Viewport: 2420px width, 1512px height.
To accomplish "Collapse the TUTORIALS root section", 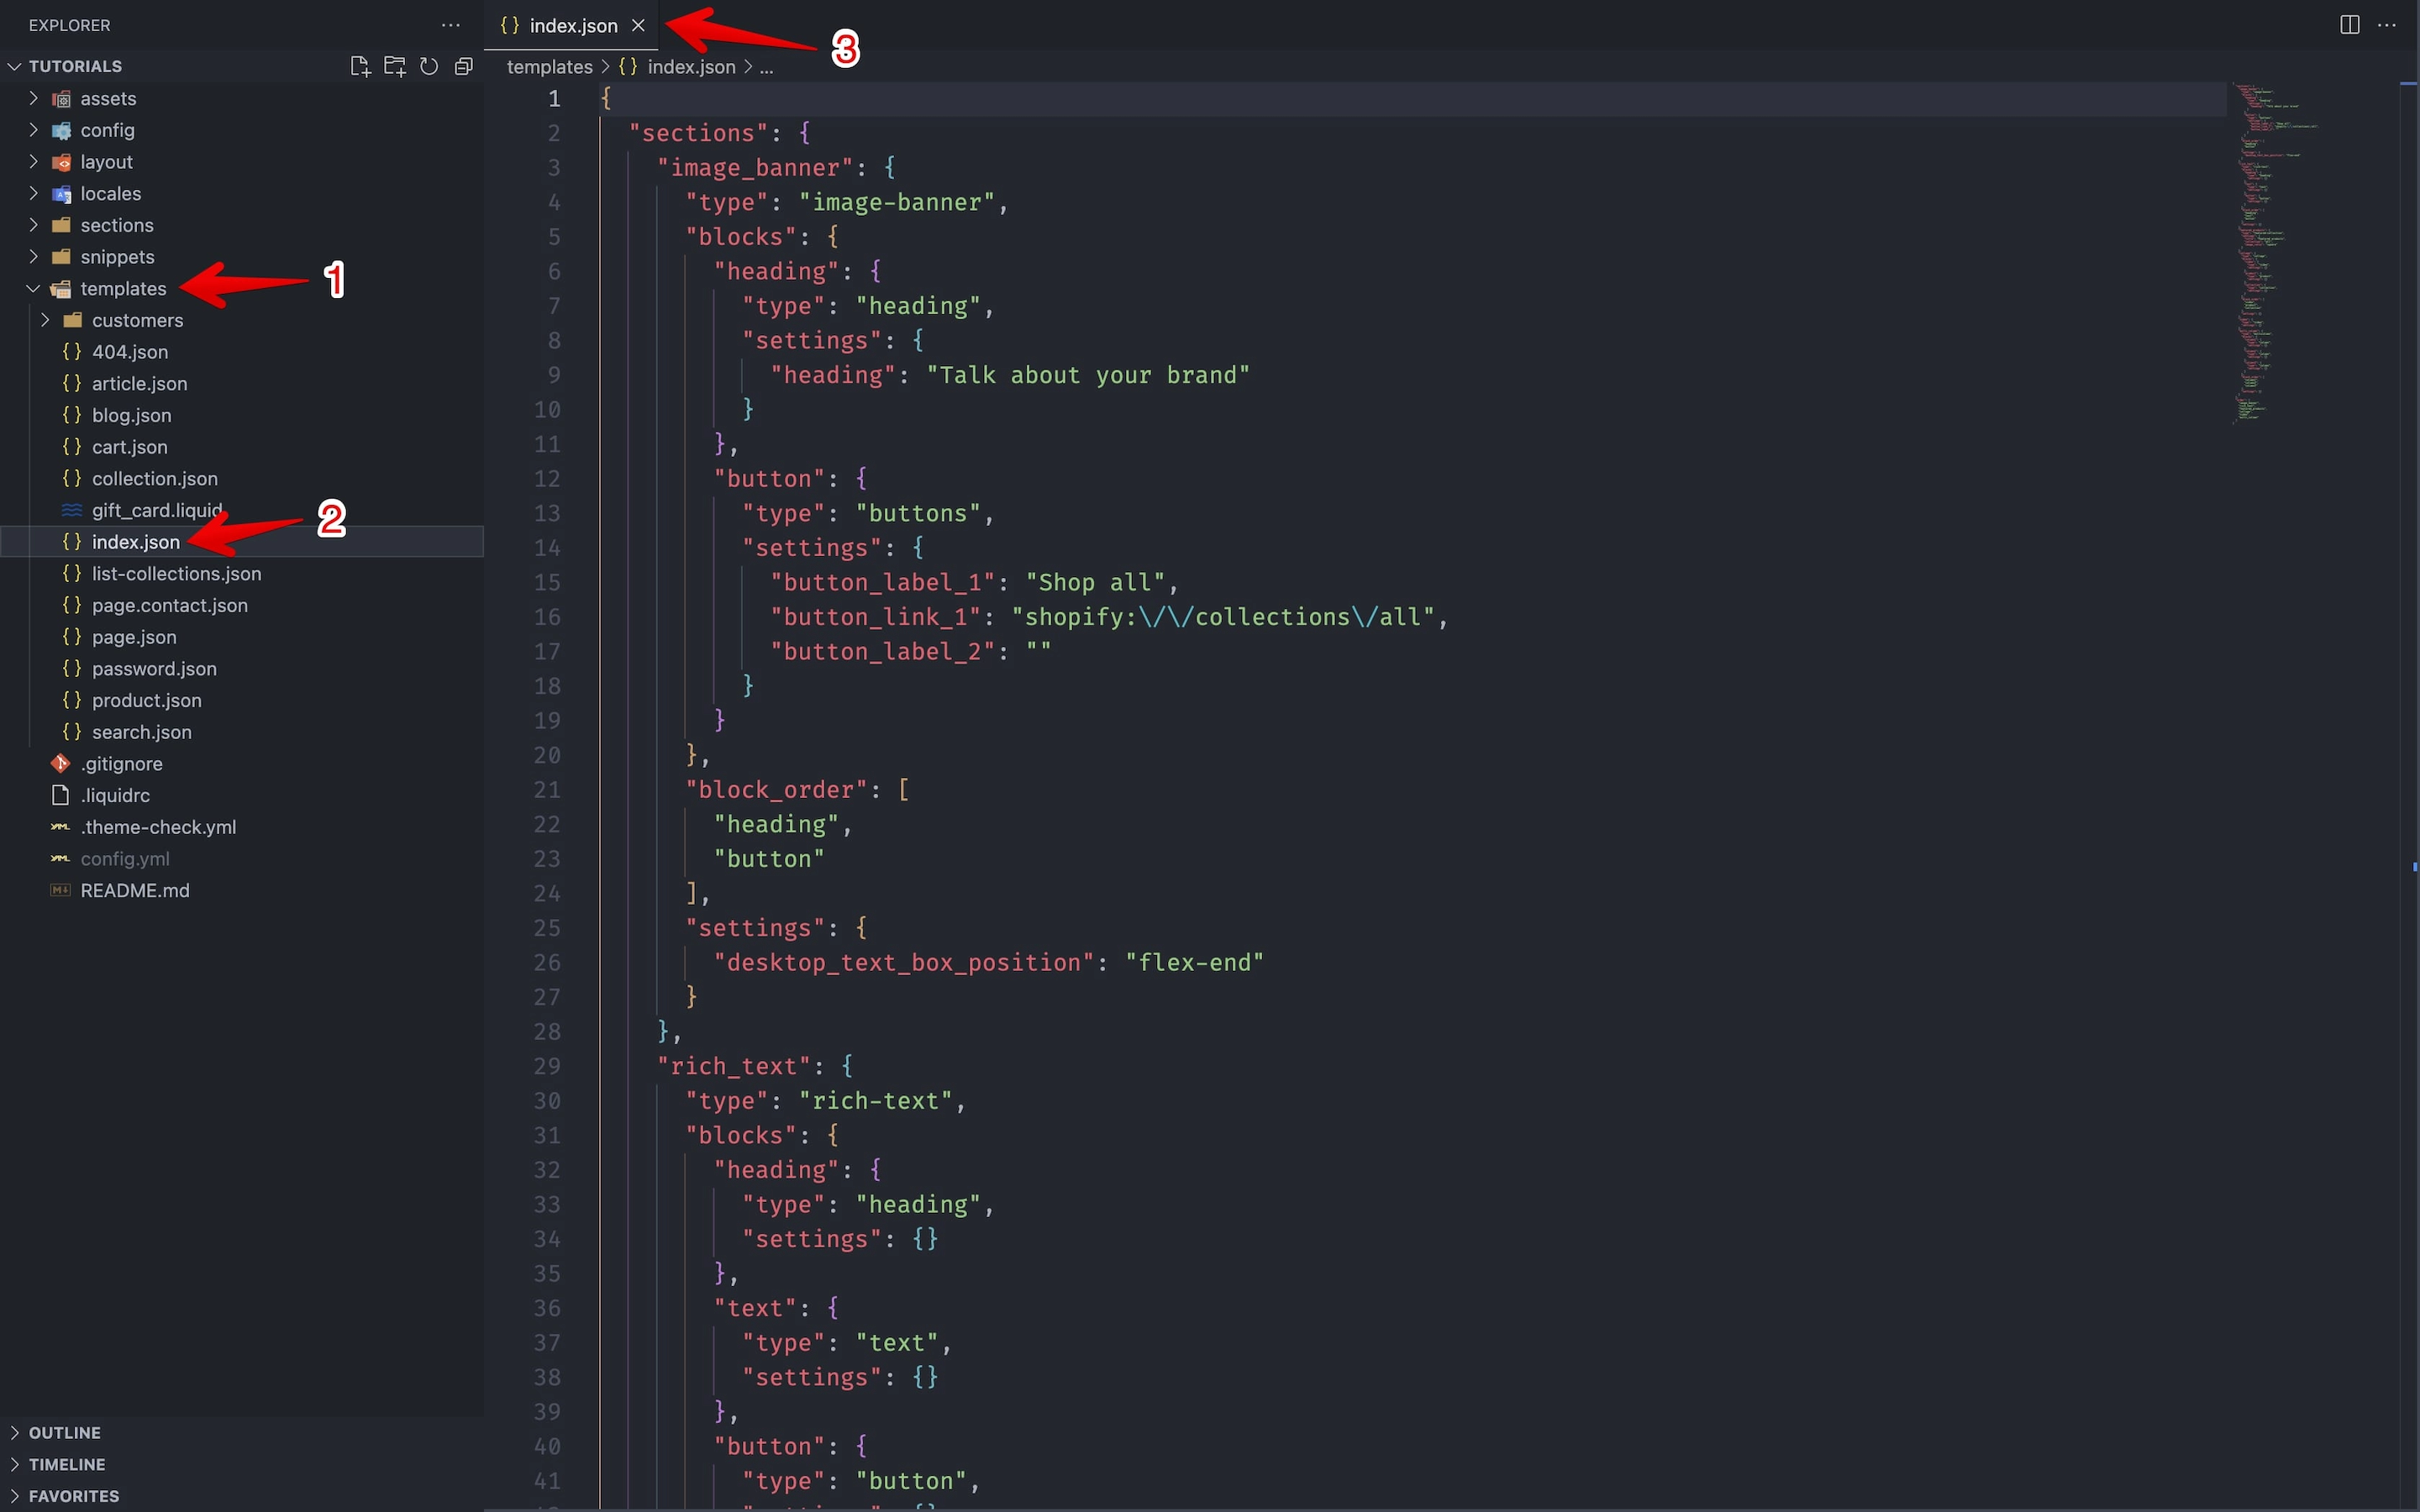I will pos(14,66).
